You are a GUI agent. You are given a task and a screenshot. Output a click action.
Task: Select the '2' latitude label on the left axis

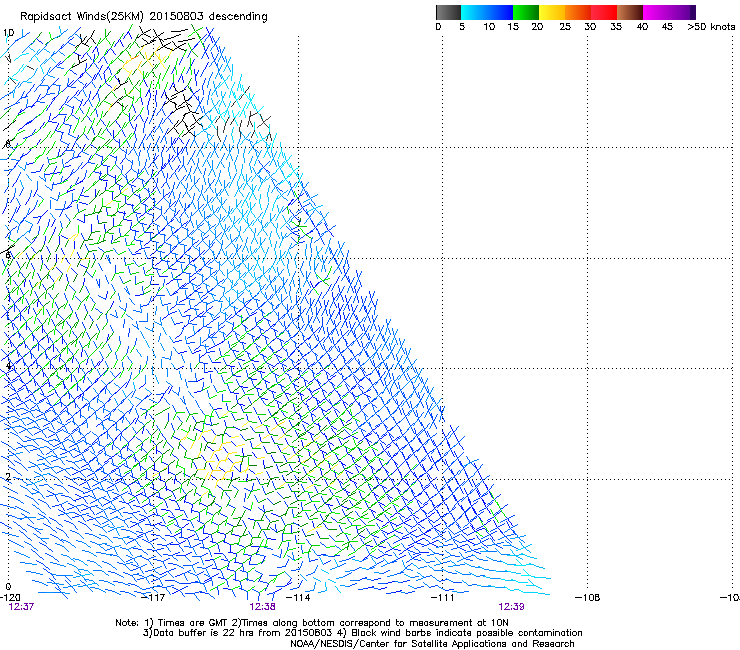[x=8, y=477]
